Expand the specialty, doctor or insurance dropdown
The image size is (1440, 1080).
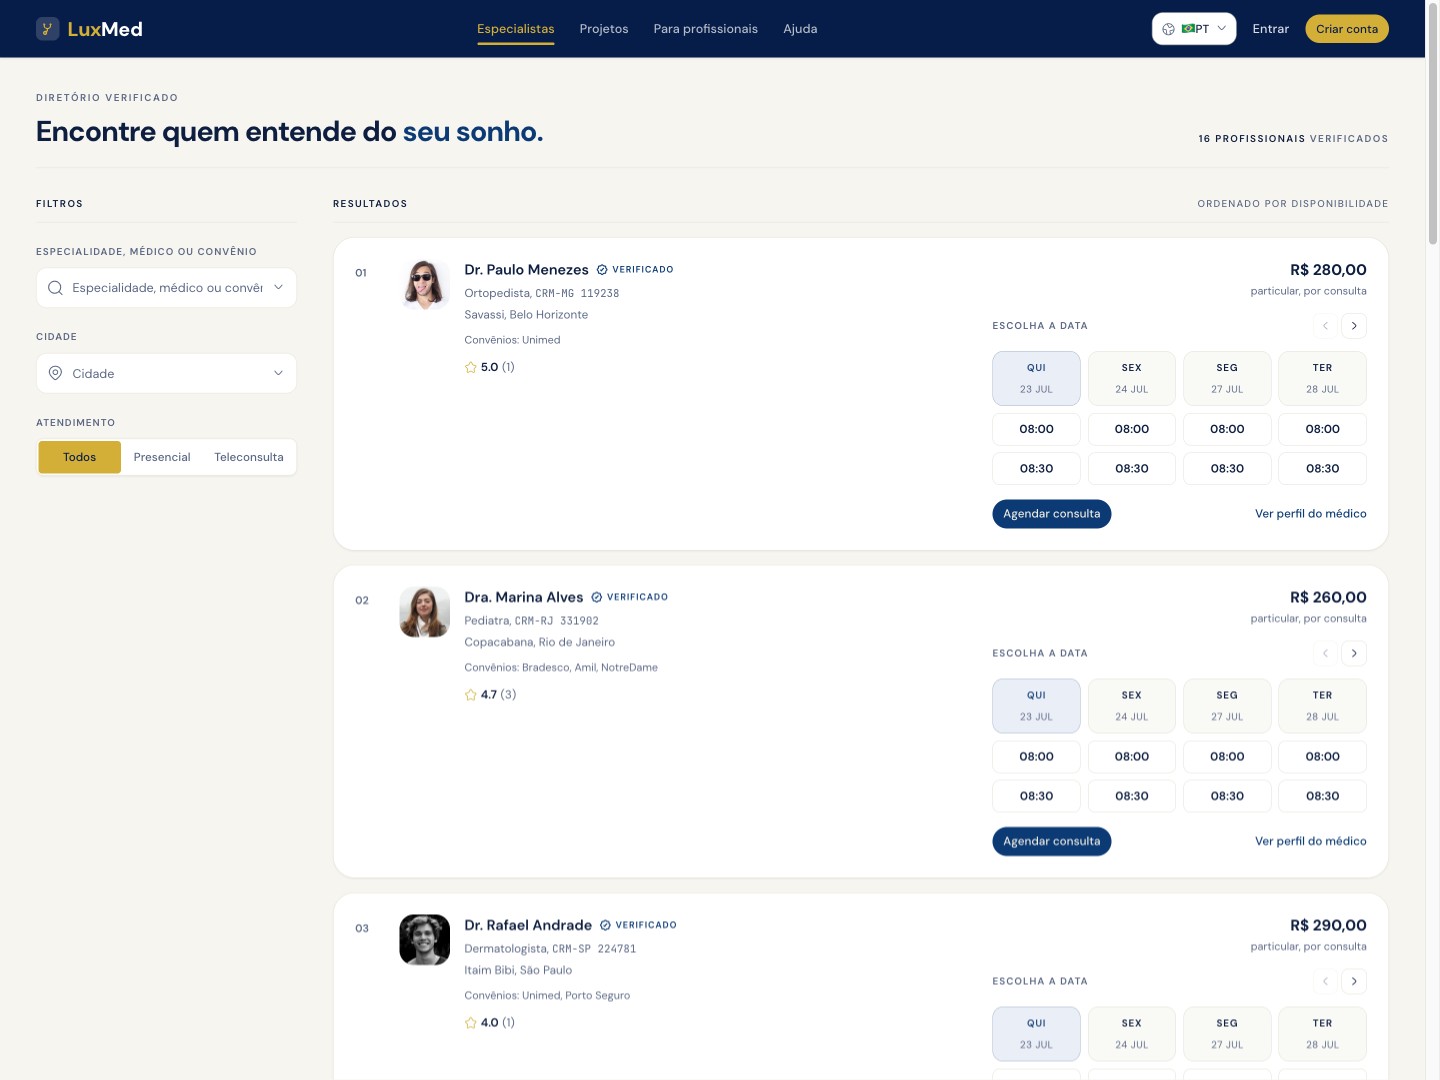tap(278, 288)
